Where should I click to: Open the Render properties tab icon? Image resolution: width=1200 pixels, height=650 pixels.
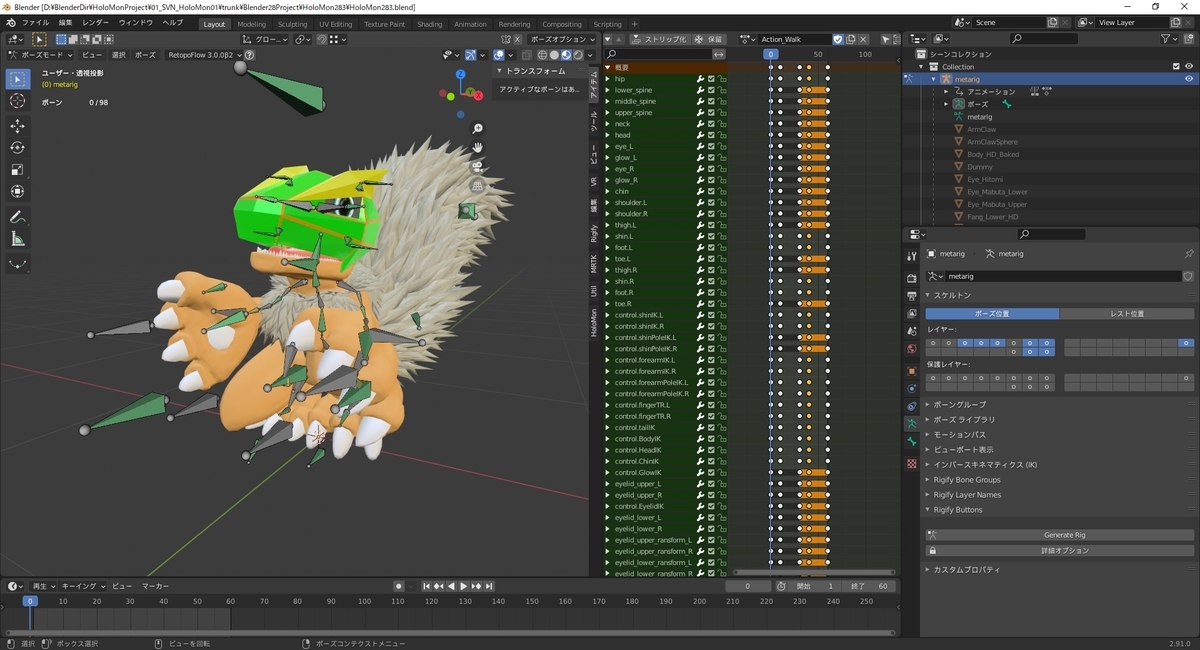click(x=911, y=278)
